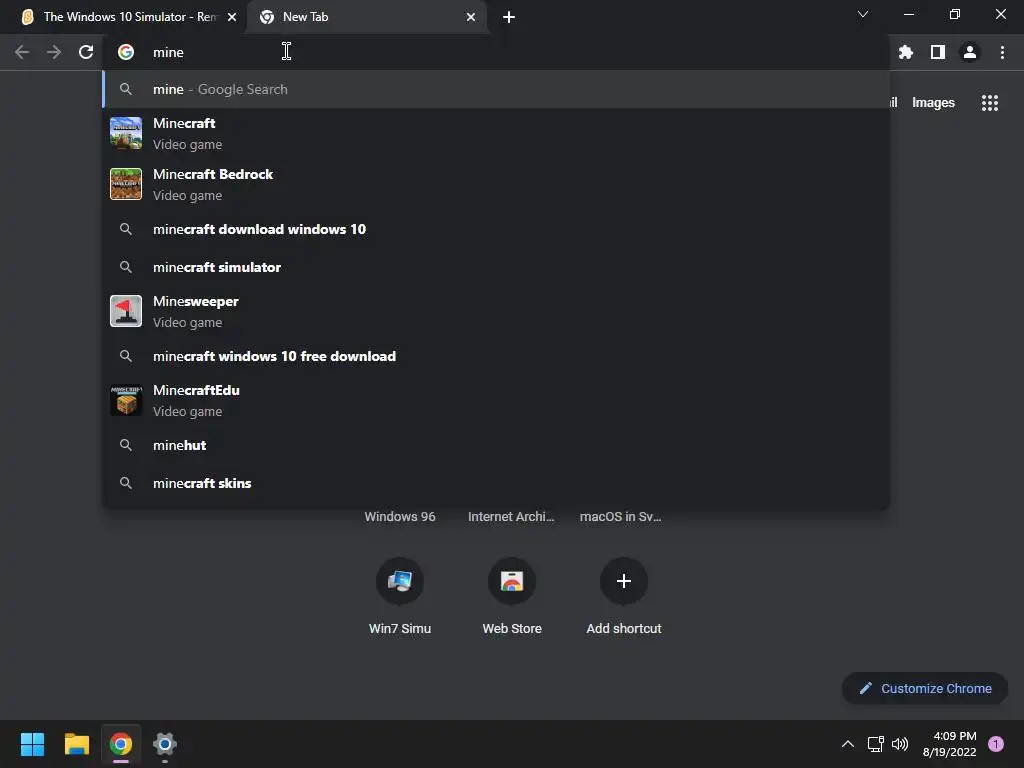The image size is (1024, 768).
Task: Click the network tray icon
Action: (876, 744)
